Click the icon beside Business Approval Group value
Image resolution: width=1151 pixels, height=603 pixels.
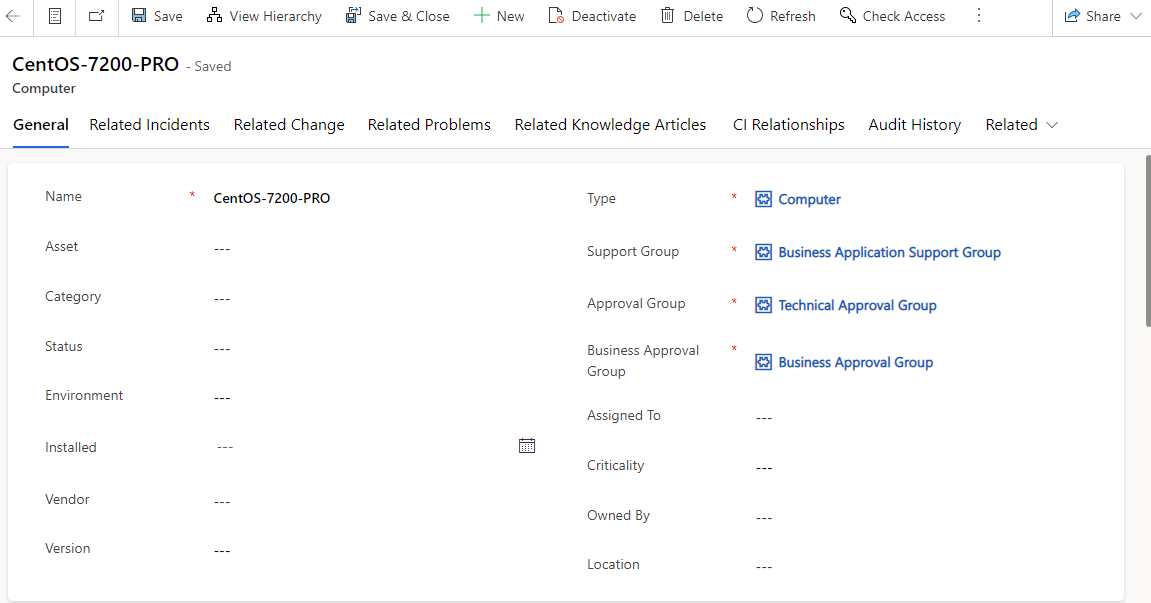click(x=763, y=362)
